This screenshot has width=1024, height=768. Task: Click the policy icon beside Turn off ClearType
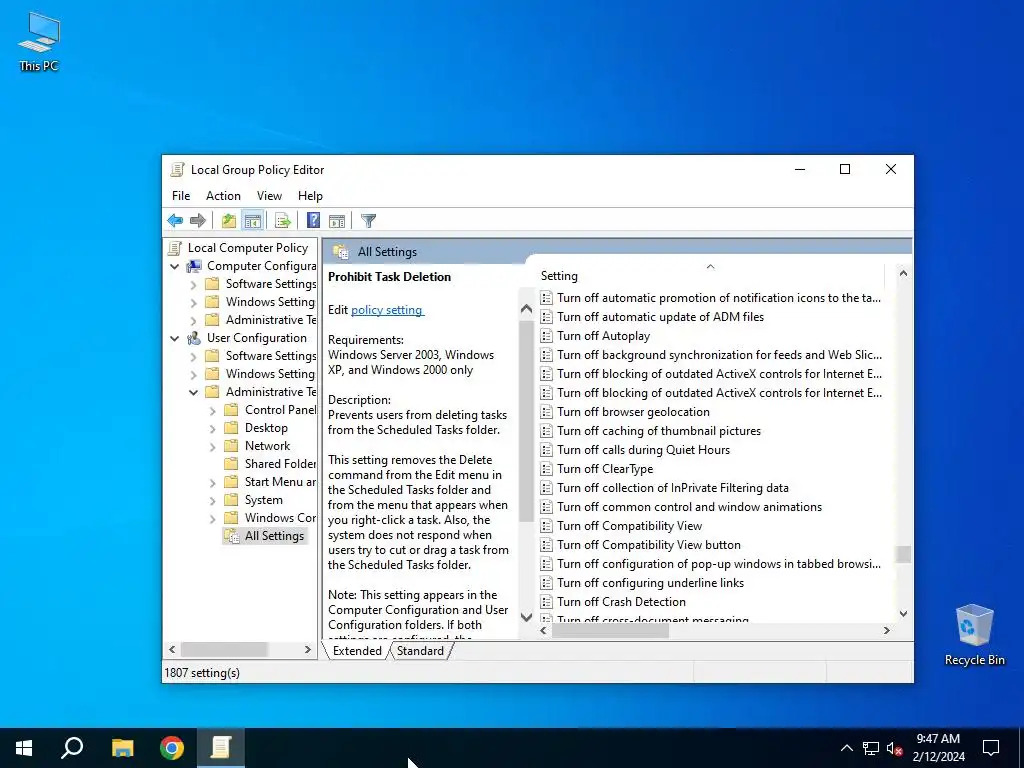547,469
